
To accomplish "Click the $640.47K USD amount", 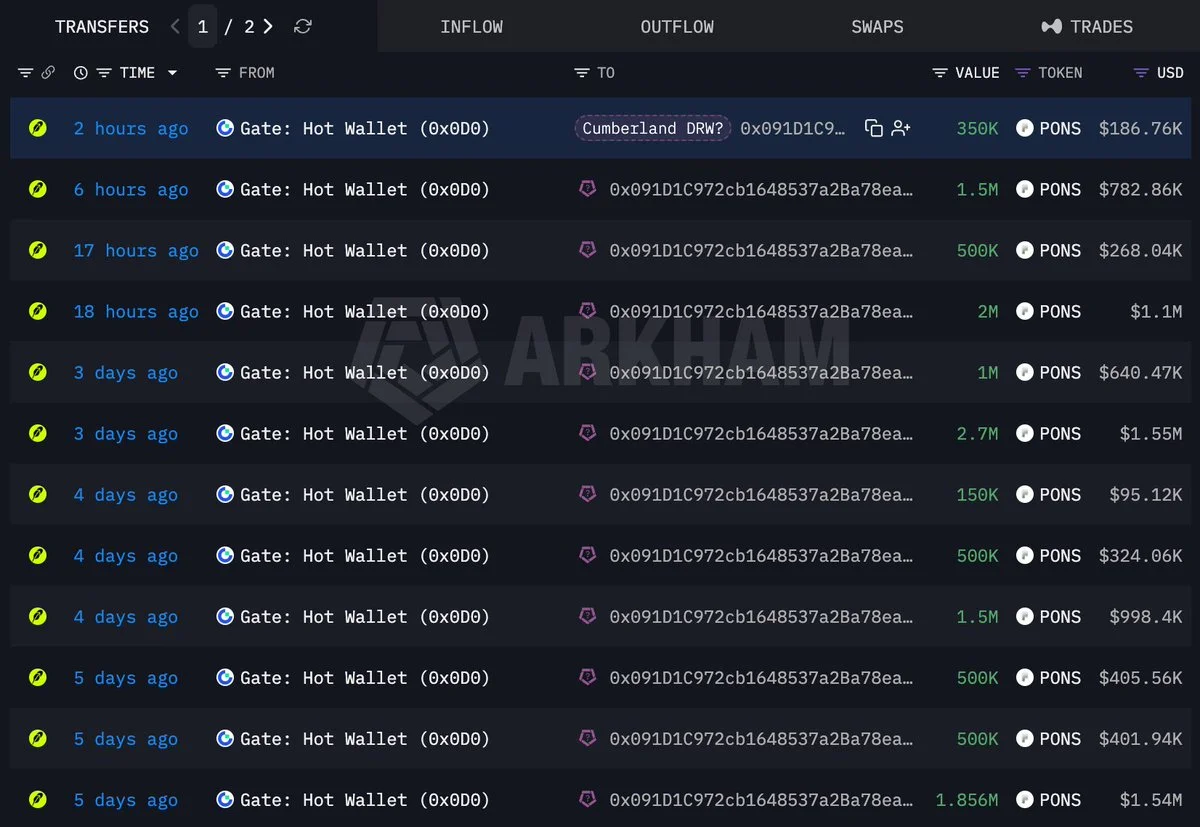I will pos(1140,372).
